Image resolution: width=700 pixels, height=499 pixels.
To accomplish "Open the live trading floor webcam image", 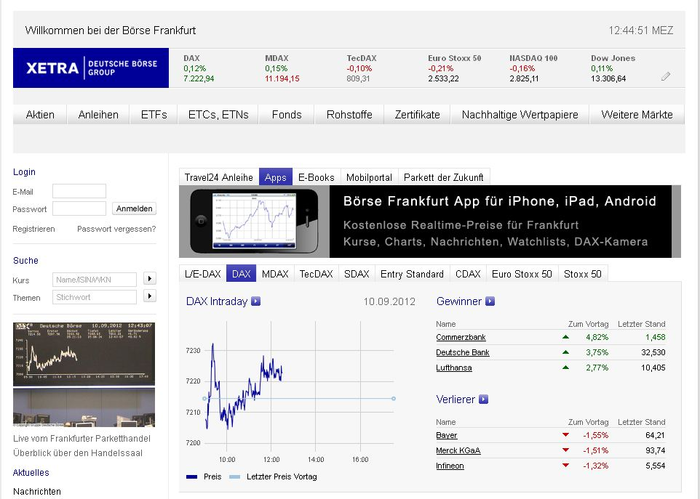I will [84, 374].
